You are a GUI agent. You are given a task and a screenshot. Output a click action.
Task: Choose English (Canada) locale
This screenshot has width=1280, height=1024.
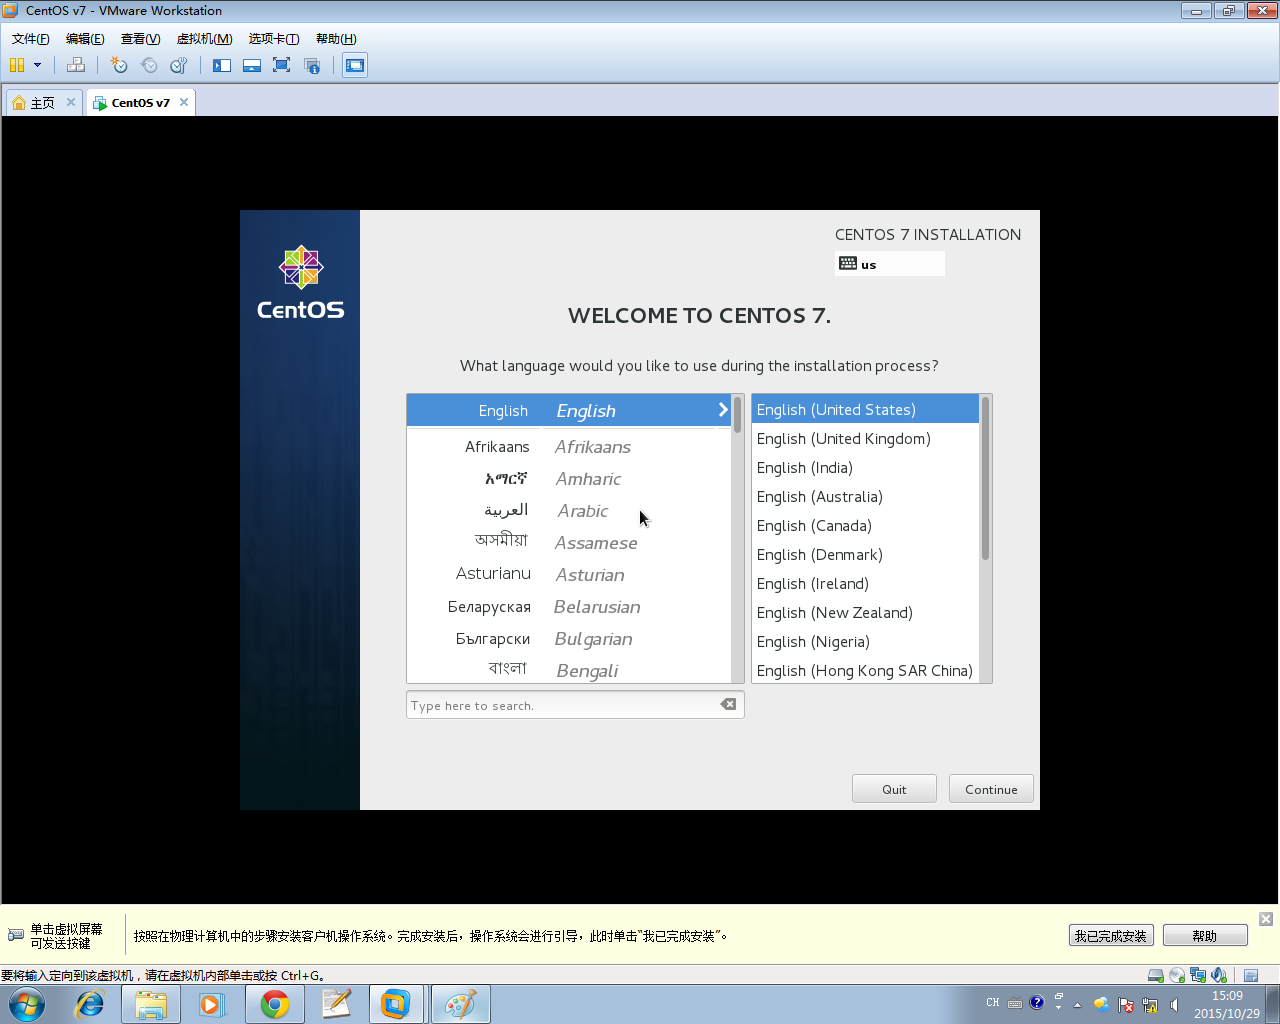[865, 525]
